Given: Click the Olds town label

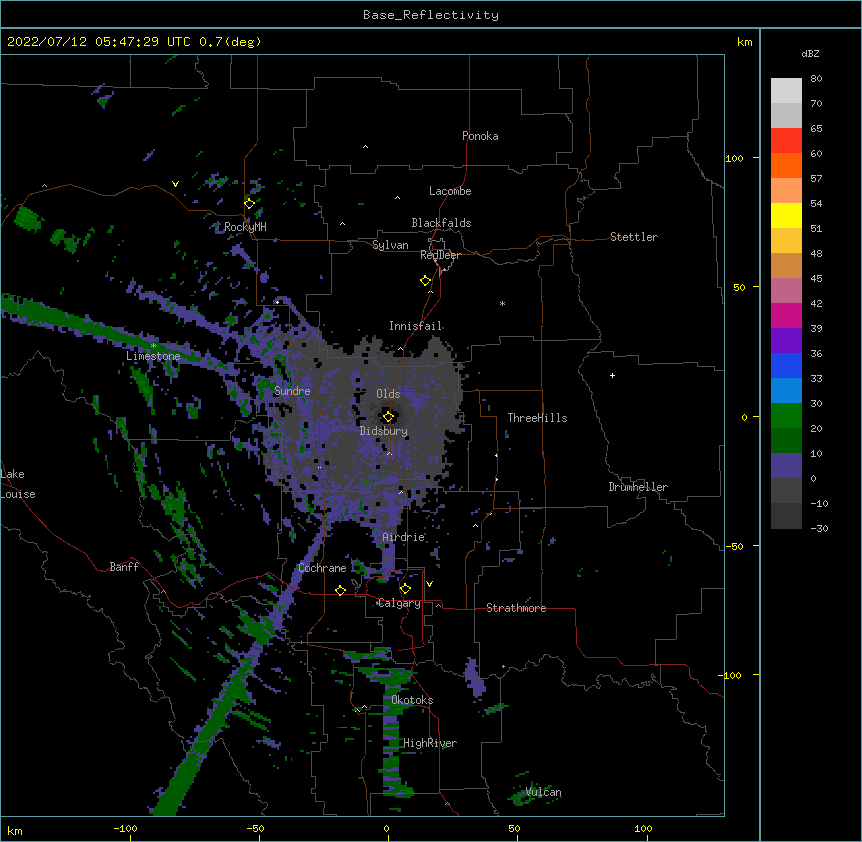Looking at the screenshot, I should (388, 394).
